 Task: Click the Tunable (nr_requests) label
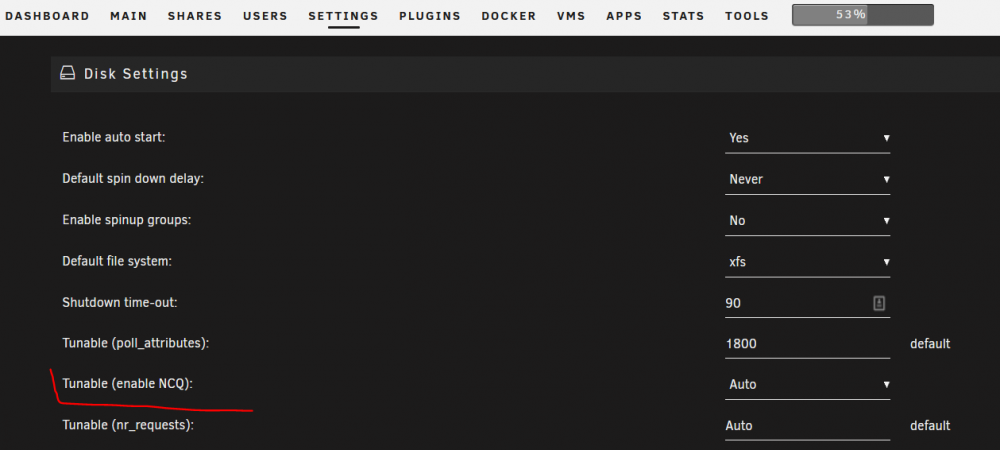coord(128,425)
